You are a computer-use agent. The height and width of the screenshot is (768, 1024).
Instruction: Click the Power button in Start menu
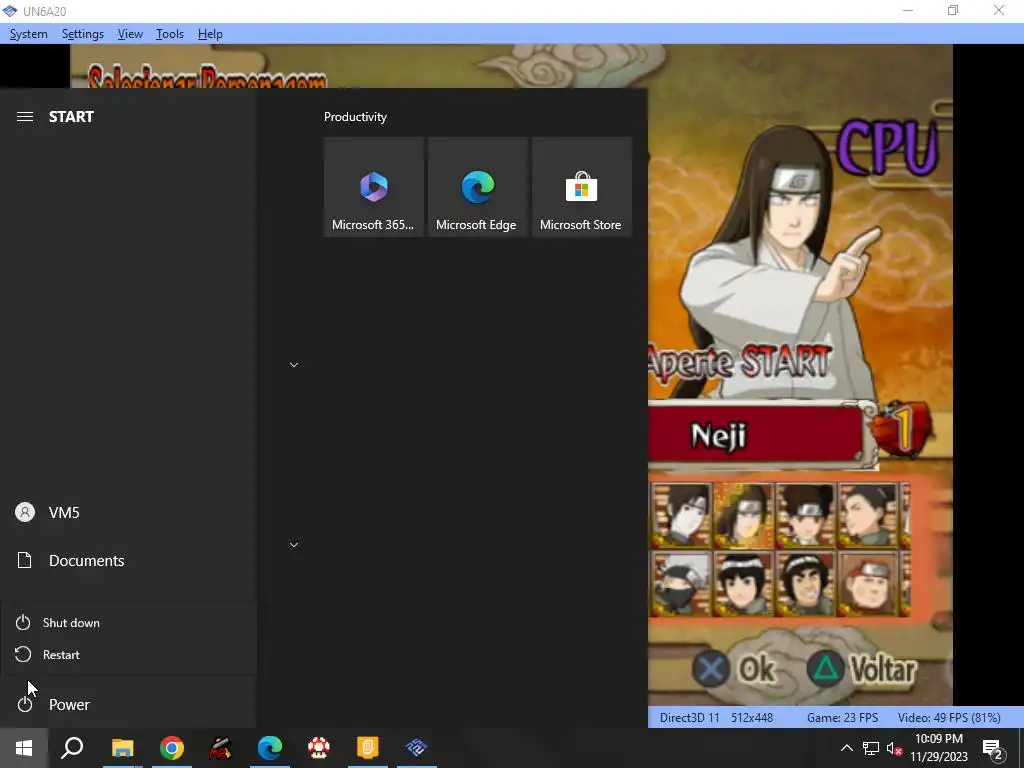(127, 704)
